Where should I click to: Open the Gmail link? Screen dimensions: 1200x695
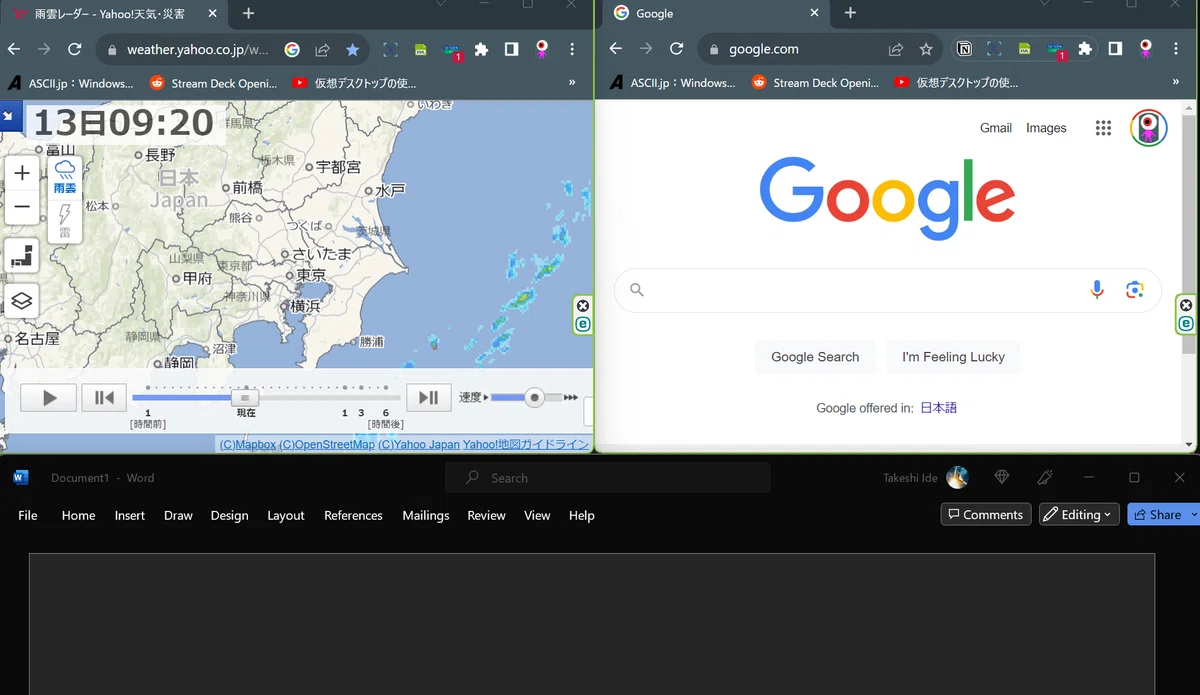point(996,128)
